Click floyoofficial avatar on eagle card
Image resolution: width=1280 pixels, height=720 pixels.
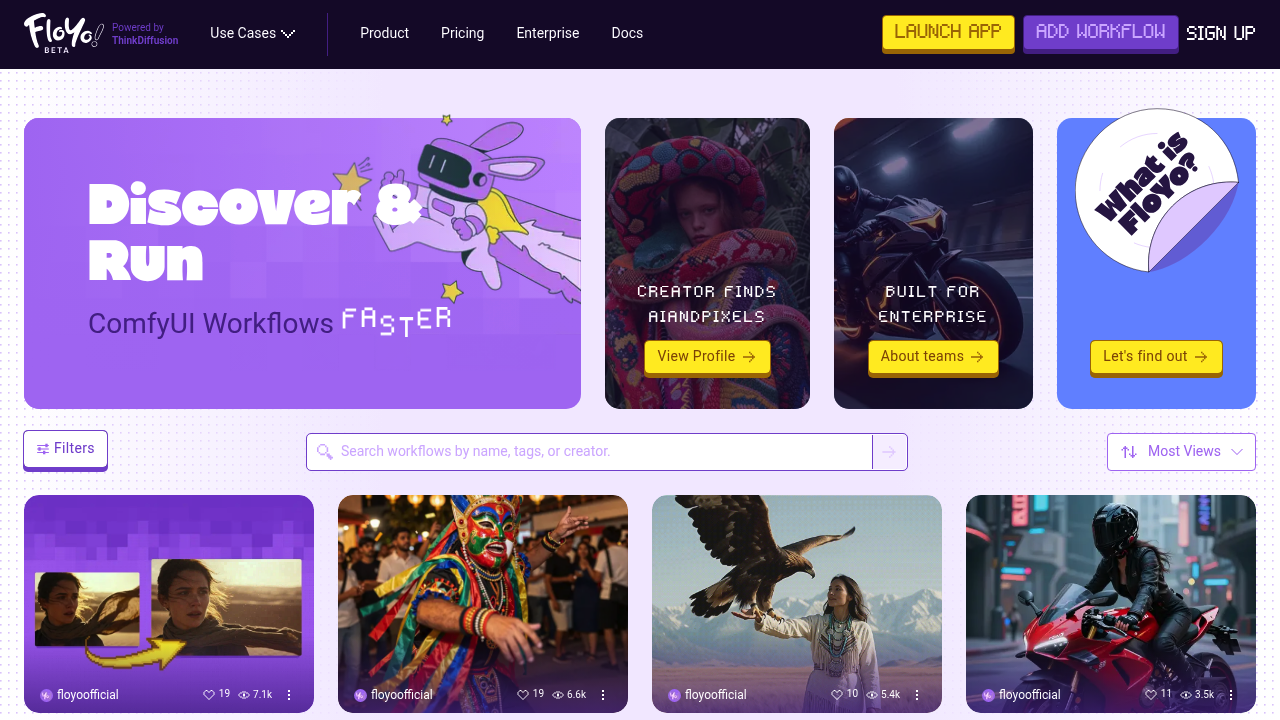click(674, 695)
